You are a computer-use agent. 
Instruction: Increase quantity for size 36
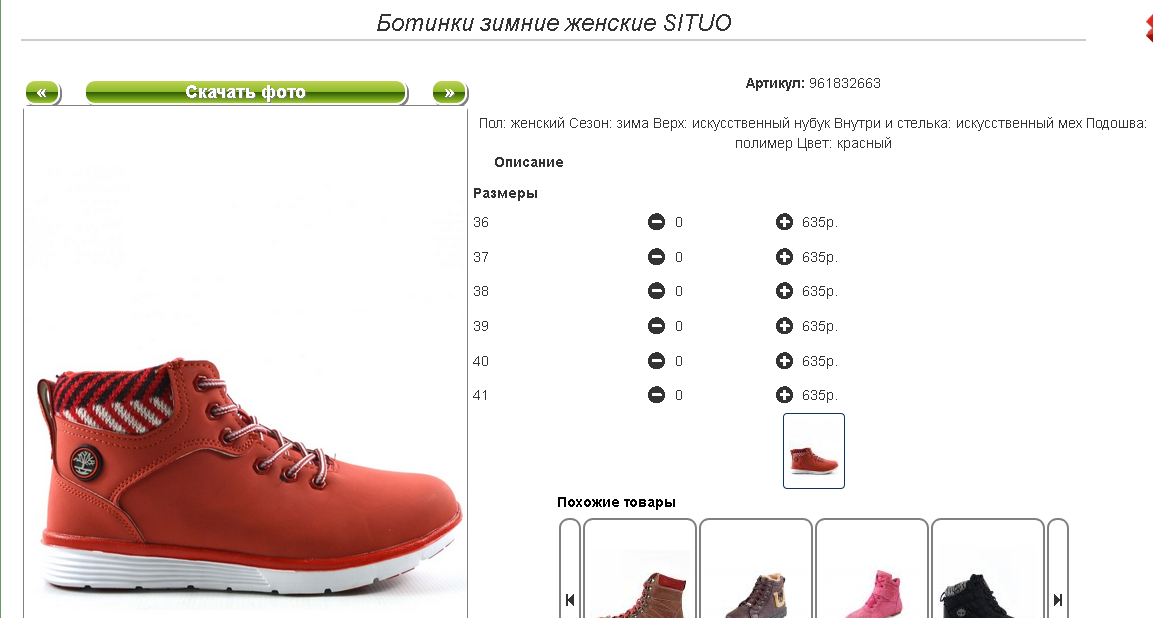(x=784, y=221)
